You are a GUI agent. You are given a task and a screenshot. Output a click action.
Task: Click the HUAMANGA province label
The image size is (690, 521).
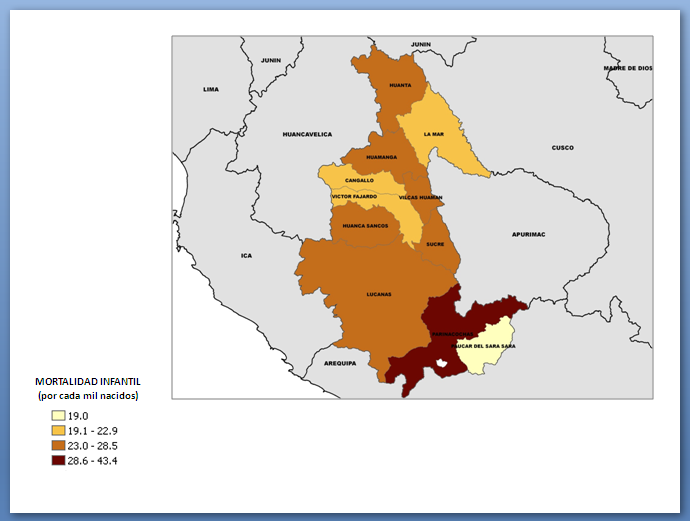tap(382, 158)
